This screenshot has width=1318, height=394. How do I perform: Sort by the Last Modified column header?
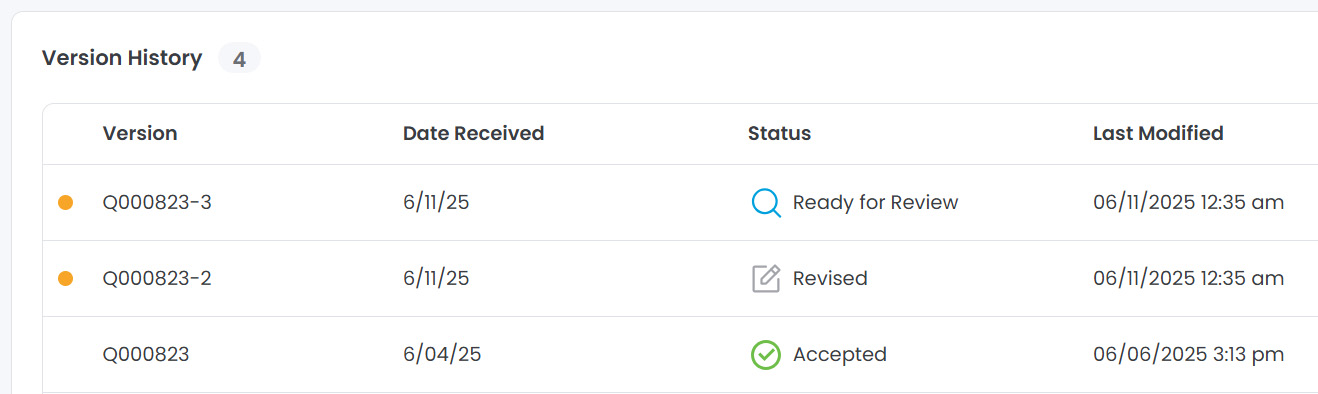point(1158,133)
